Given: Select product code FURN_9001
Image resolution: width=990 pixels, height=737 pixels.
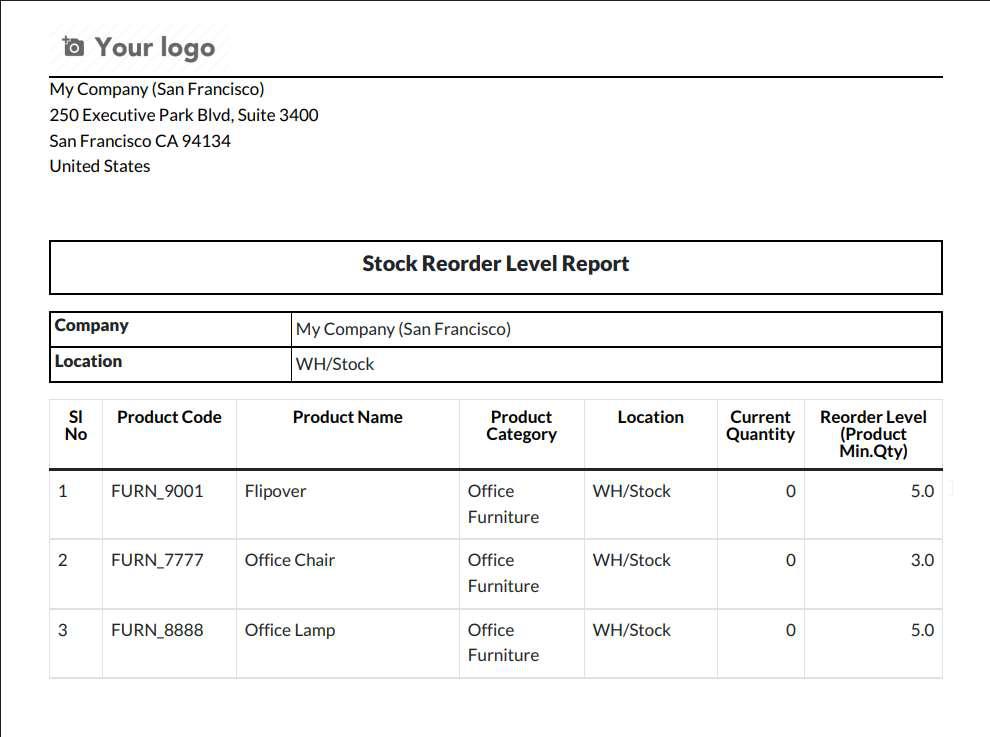Looking at the screenshot, I should click(157, 491).
